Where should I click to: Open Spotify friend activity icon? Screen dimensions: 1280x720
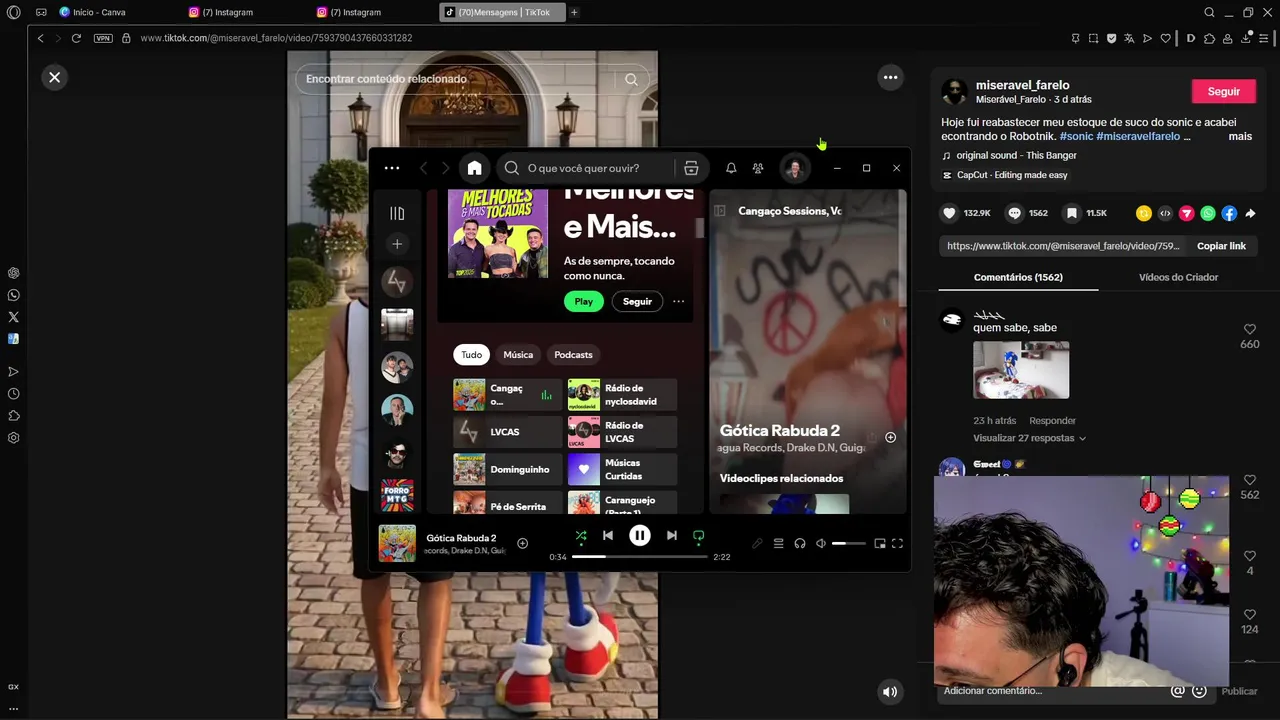click(x=758, y=168)
